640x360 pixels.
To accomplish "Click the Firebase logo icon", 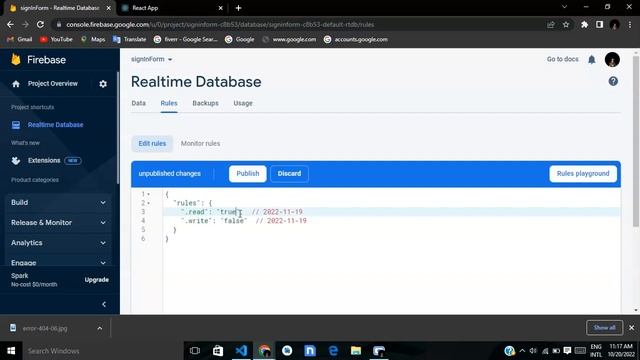I will point(16,60).
